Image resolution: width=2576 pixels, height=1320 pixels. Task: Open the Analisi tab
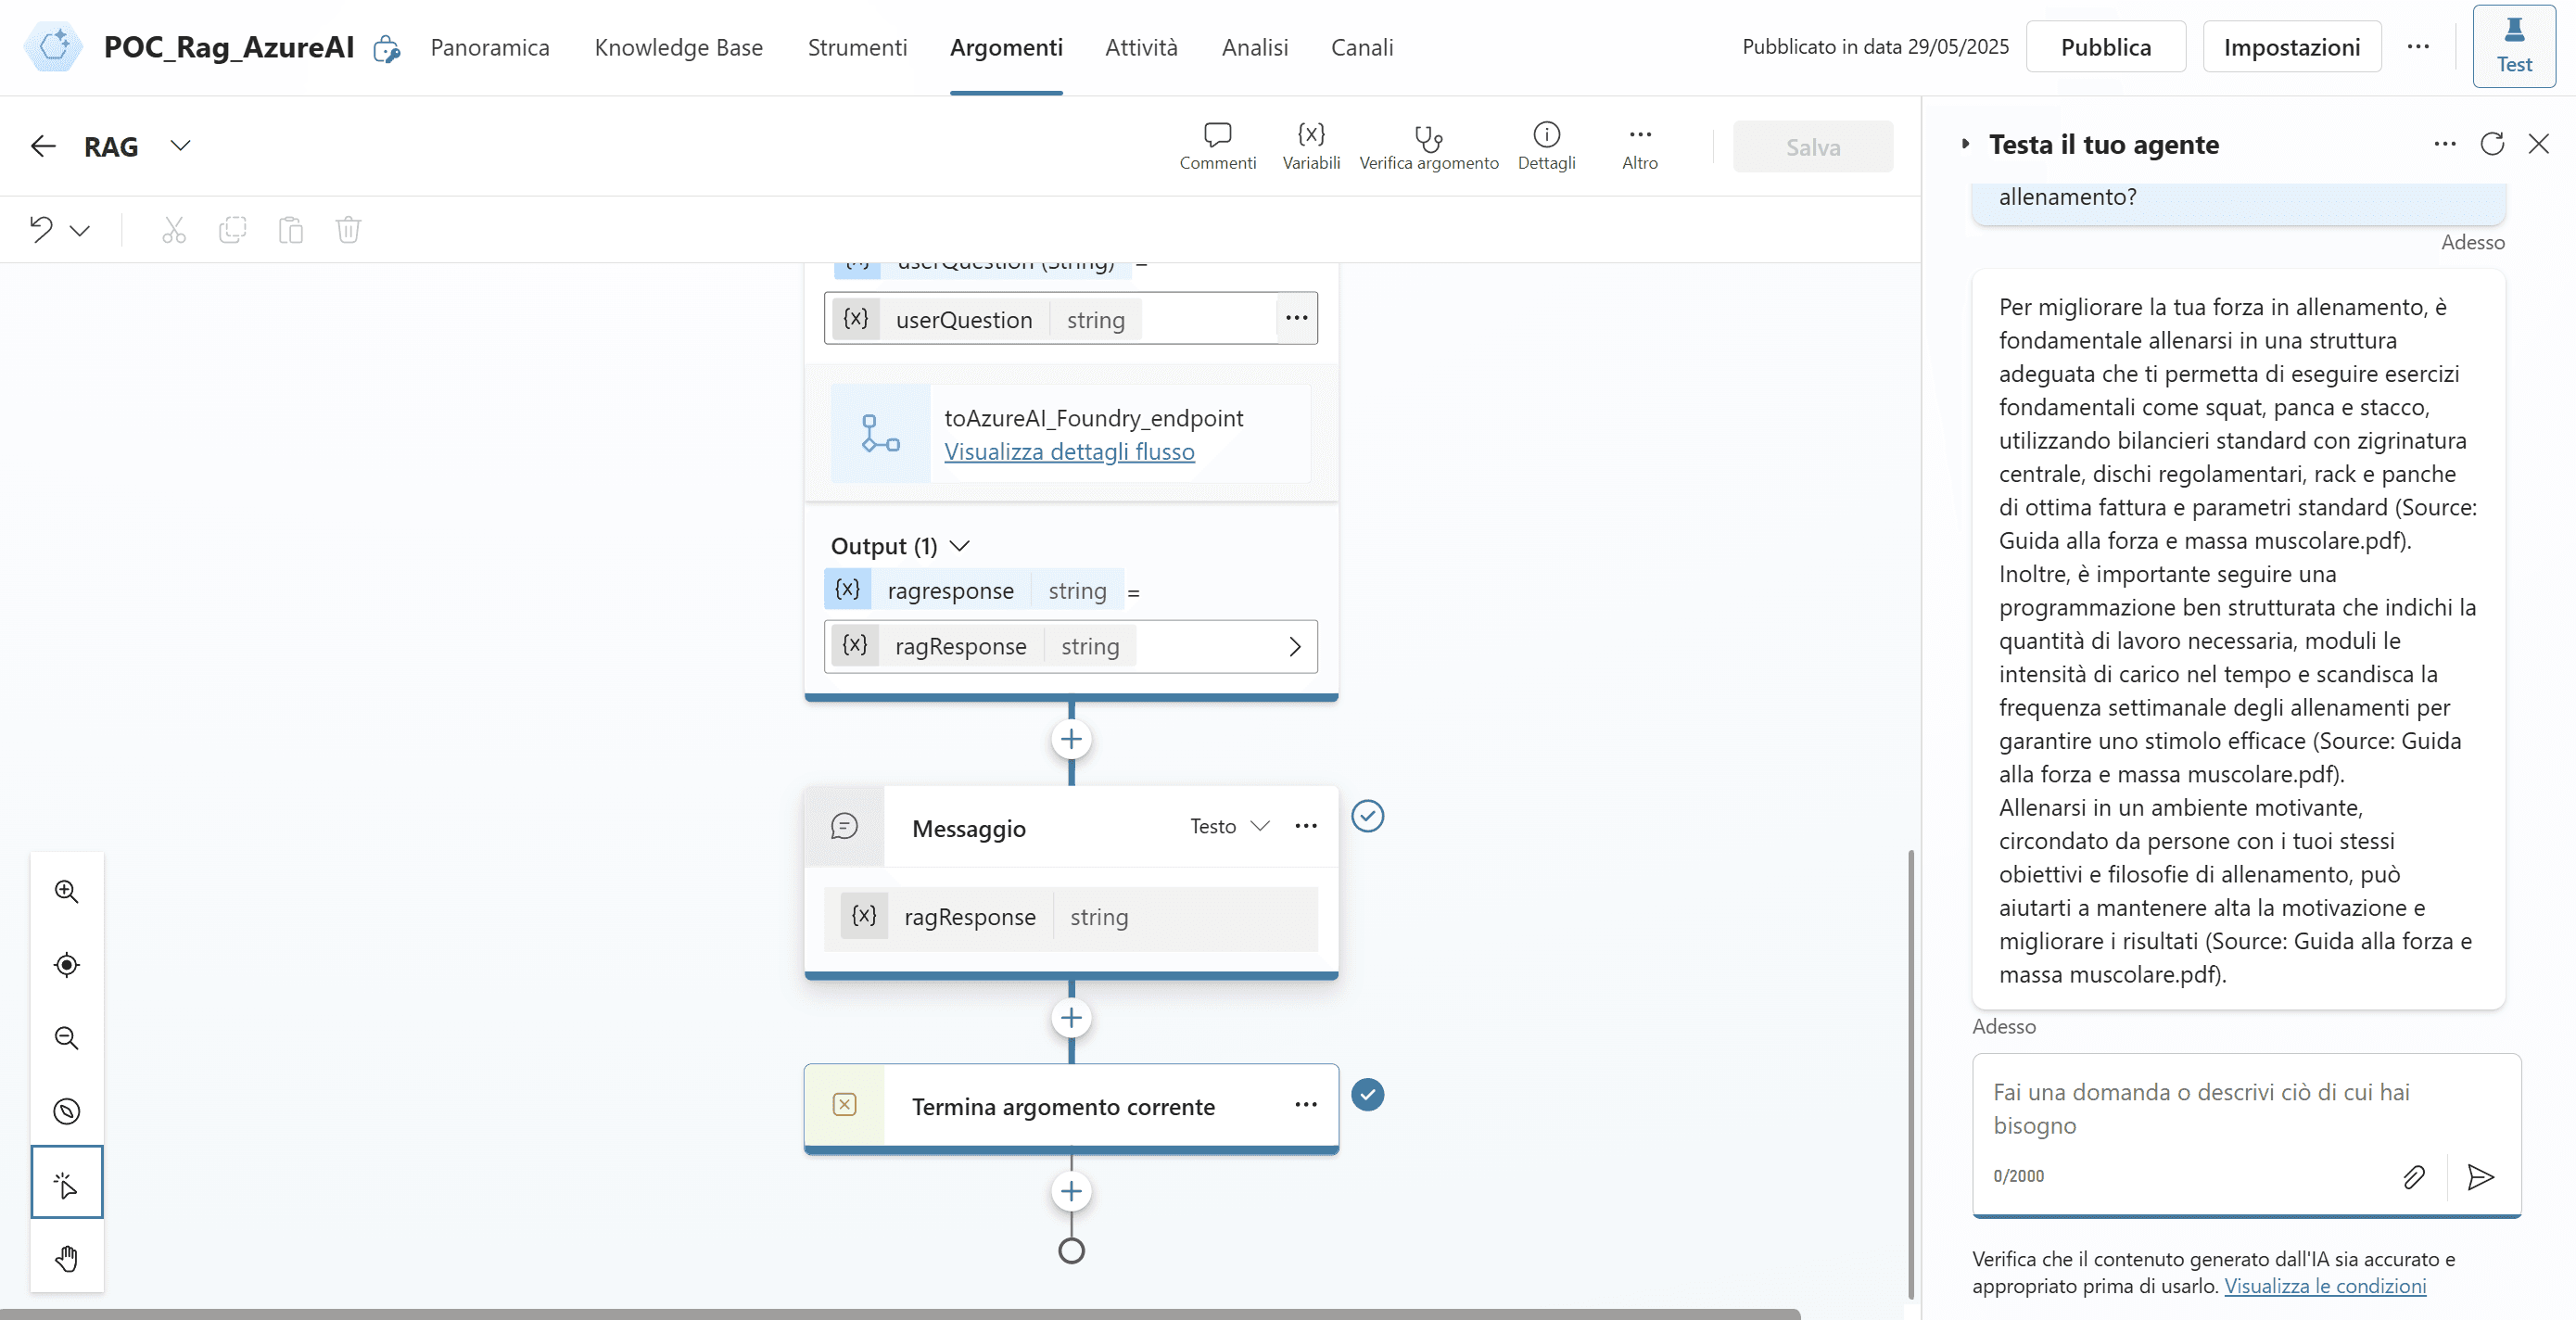tap(1255, 47)
